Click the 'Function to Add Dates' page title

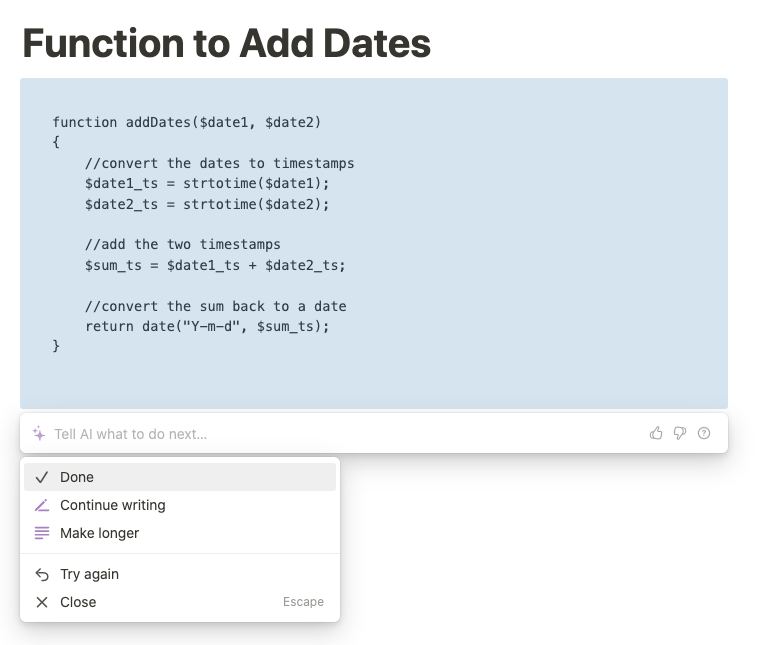click(x=227, y=44)
